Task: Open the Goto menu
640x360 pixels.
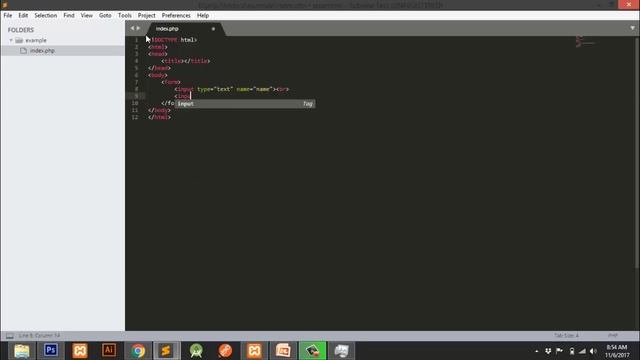Action: pyautogui.click(x=105, y=16)
